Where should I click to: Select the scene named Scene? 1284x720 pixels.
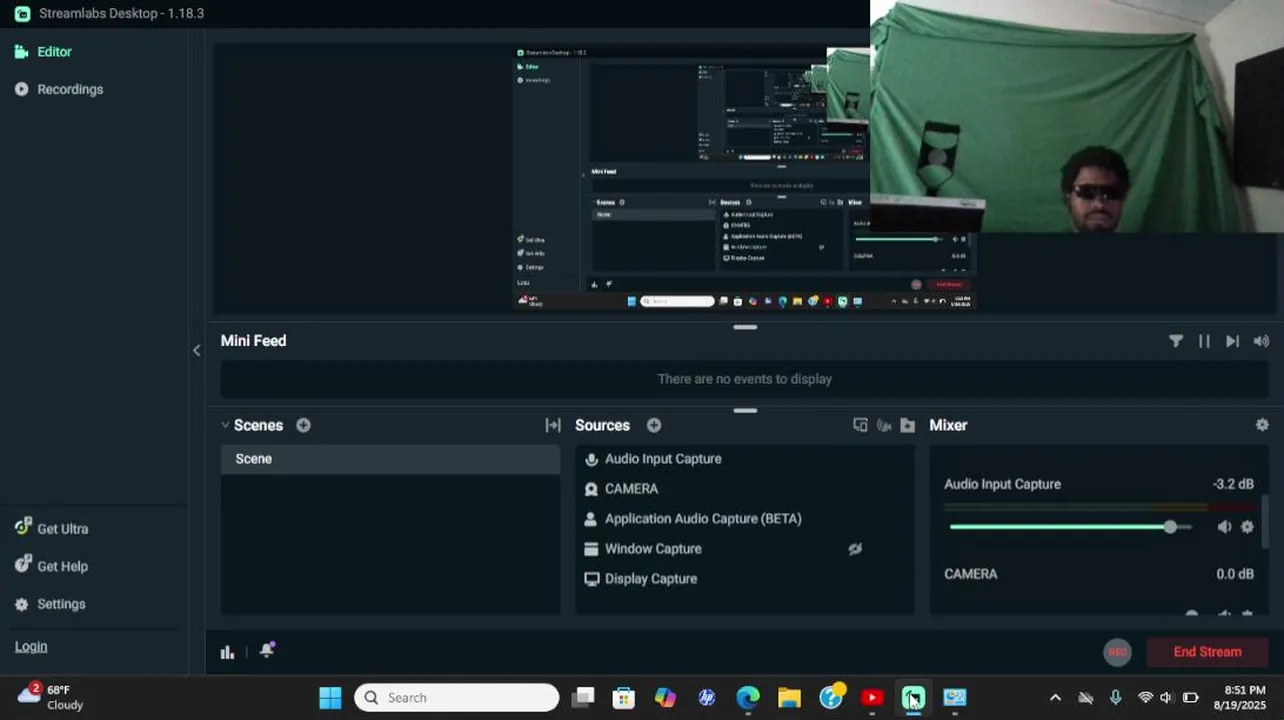click(390, 459)
